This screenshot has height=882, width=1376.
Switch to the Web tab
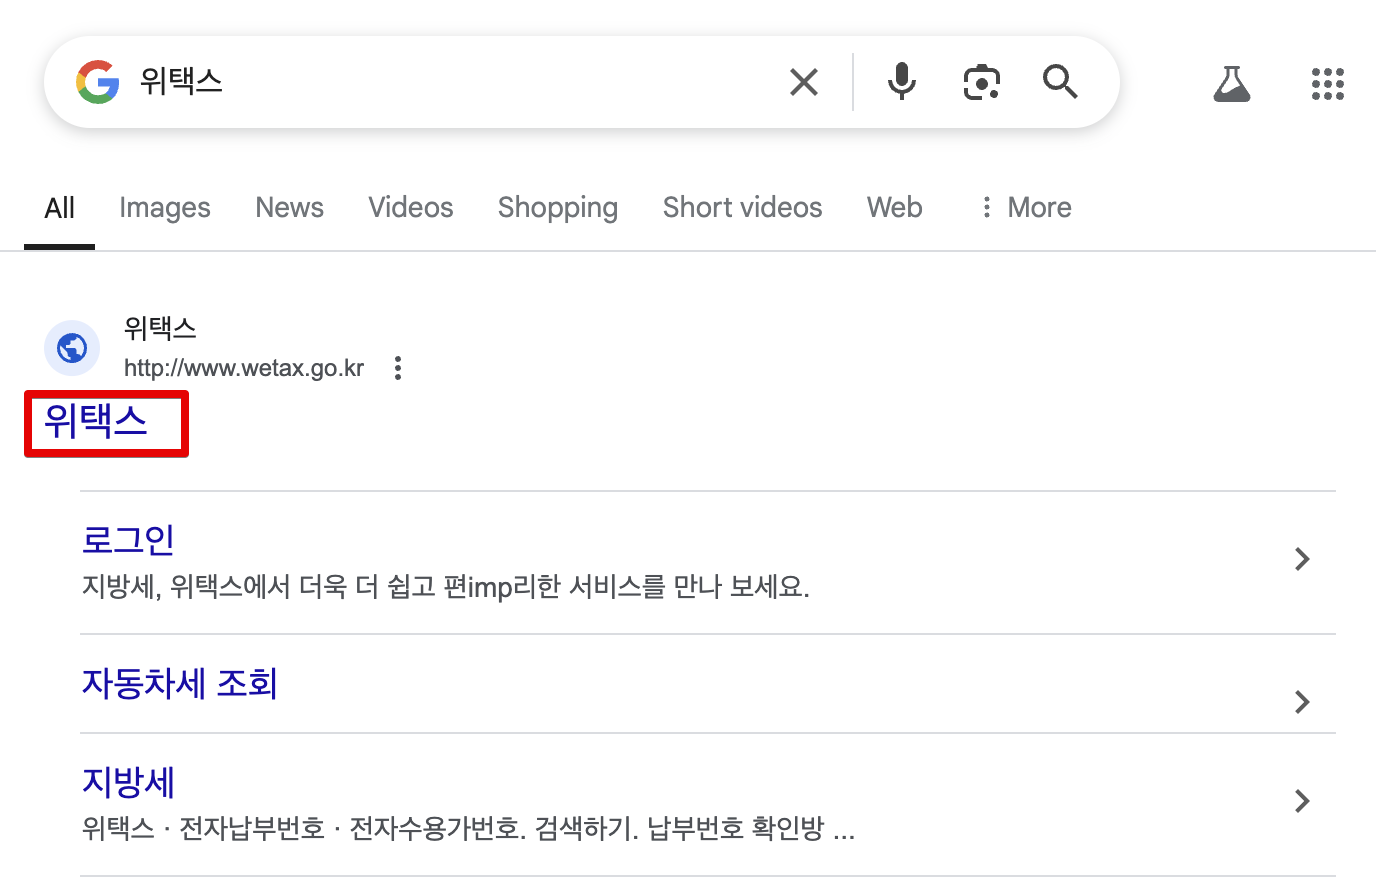895,208
